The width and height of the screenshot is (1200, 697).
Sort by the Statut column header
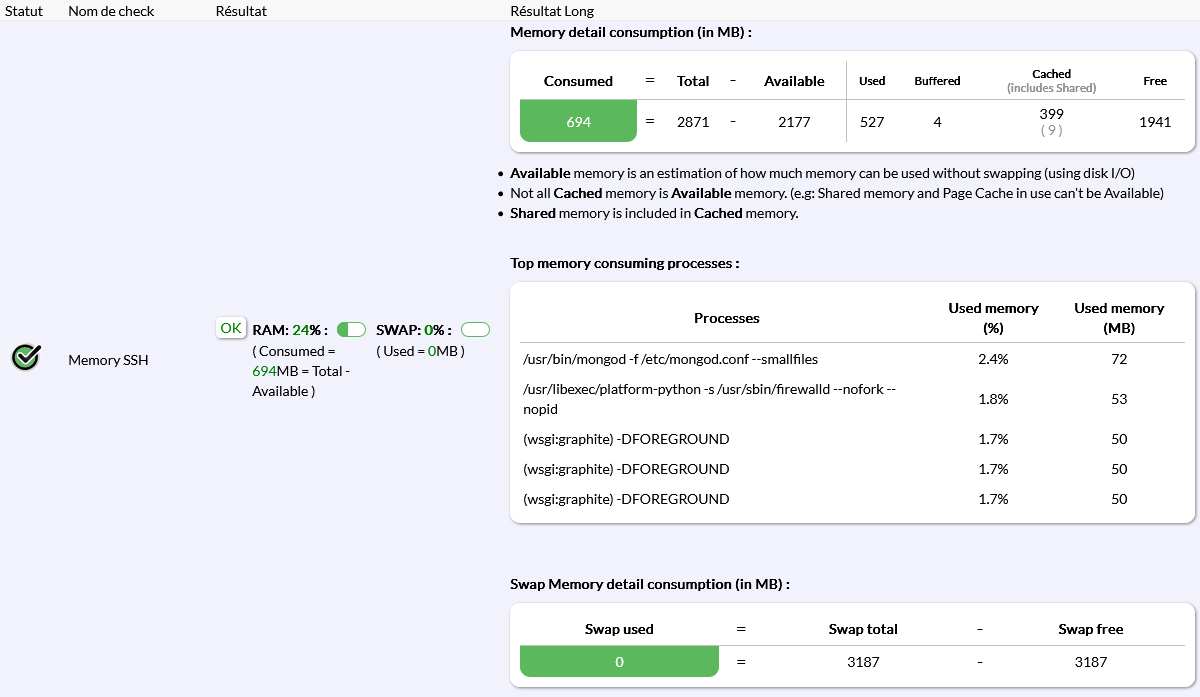pyautogui.click(x=24, y=11)
